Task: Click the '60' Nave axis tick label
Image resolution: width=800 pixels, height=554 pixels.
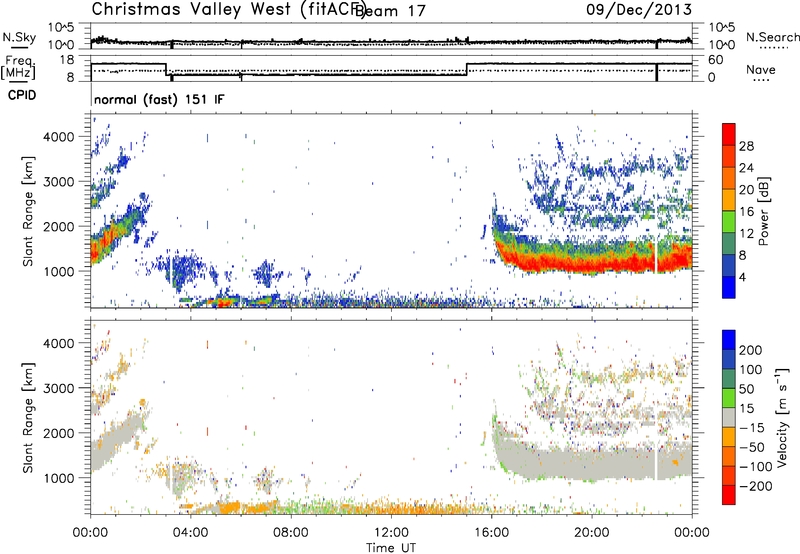Action: (x=716, y=60)
